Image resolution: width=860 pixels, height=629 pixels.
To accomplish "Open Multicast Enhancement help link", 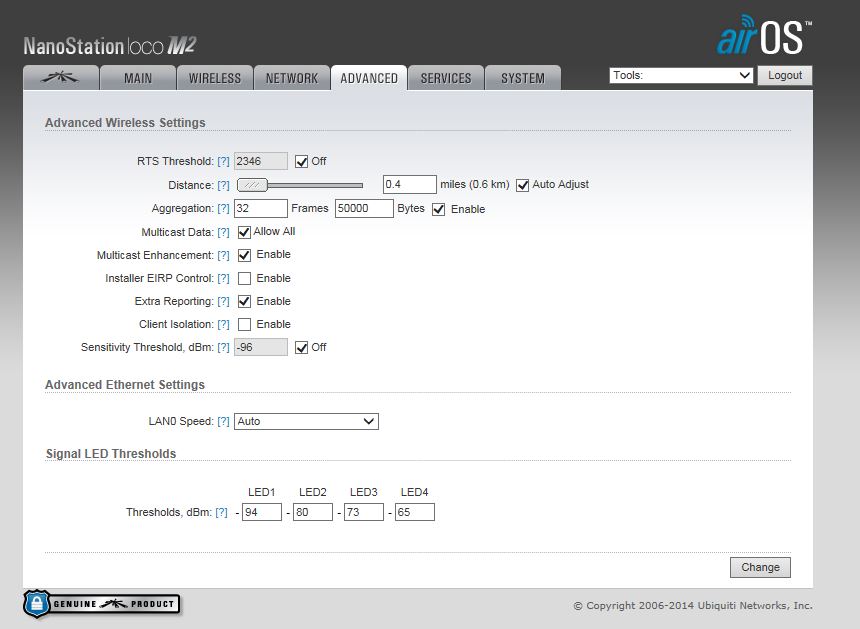I will coord(223,256).
